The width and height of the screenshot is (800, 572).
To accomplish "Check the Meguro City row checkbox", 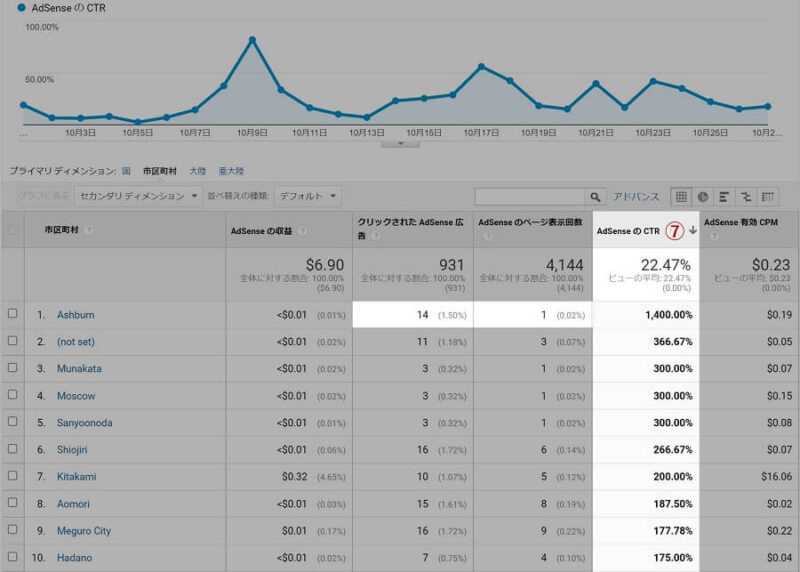I will pos(13,530).
